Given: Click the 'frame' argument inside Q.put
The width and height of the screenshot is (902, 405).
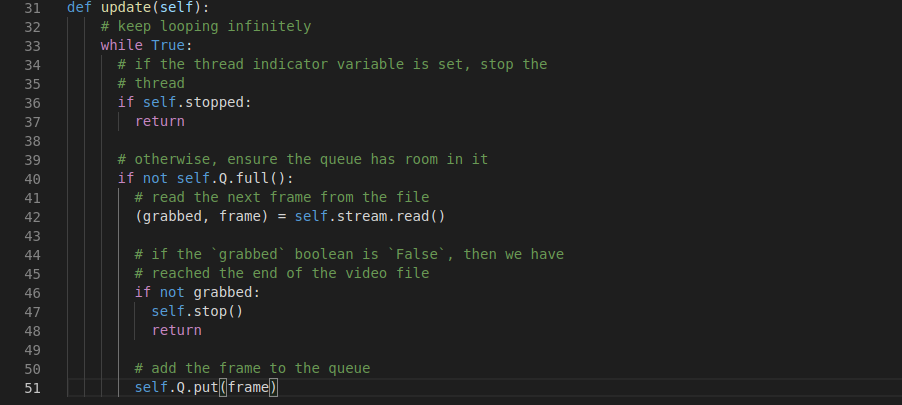Looking at the screenshot, I should pos(247,387).
